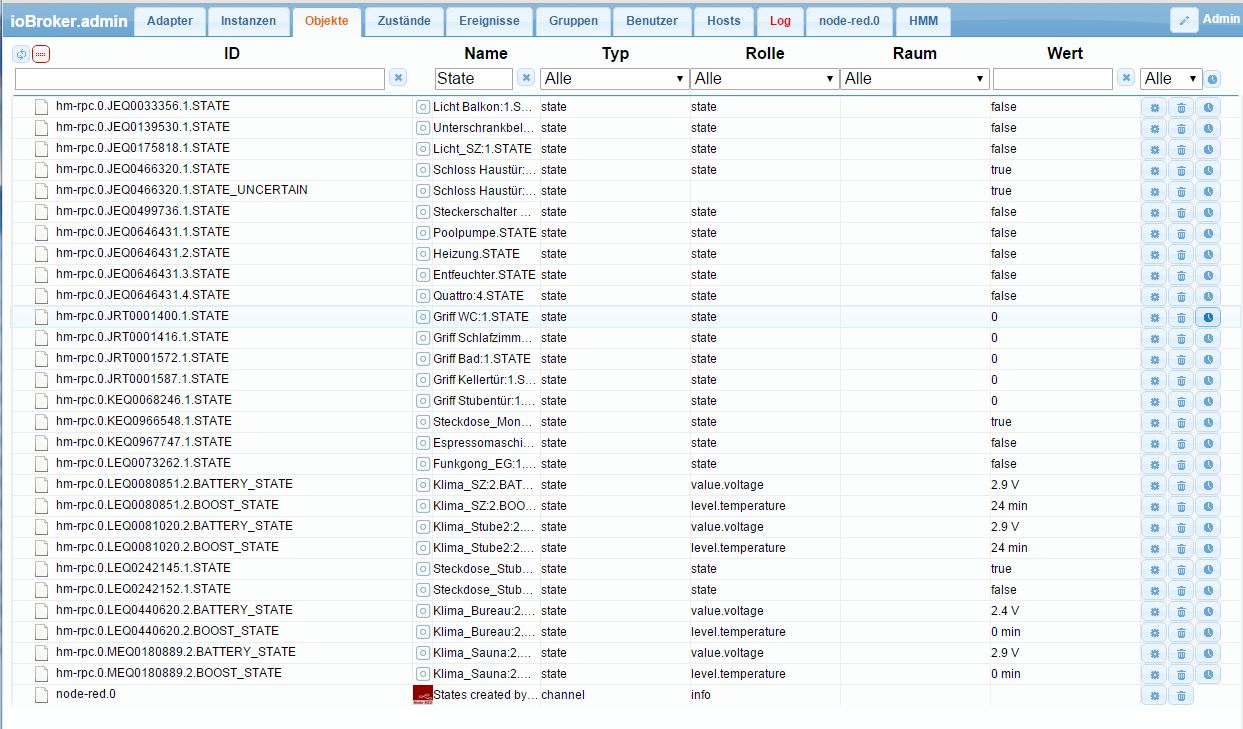Open the Raum filter dropdown
1243x729 pixels.
coord(914,78)
